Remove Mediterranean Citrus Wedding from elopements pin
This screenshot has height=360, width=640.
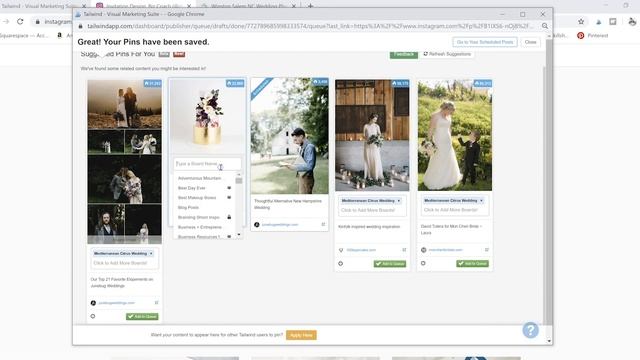click(151, 253)
